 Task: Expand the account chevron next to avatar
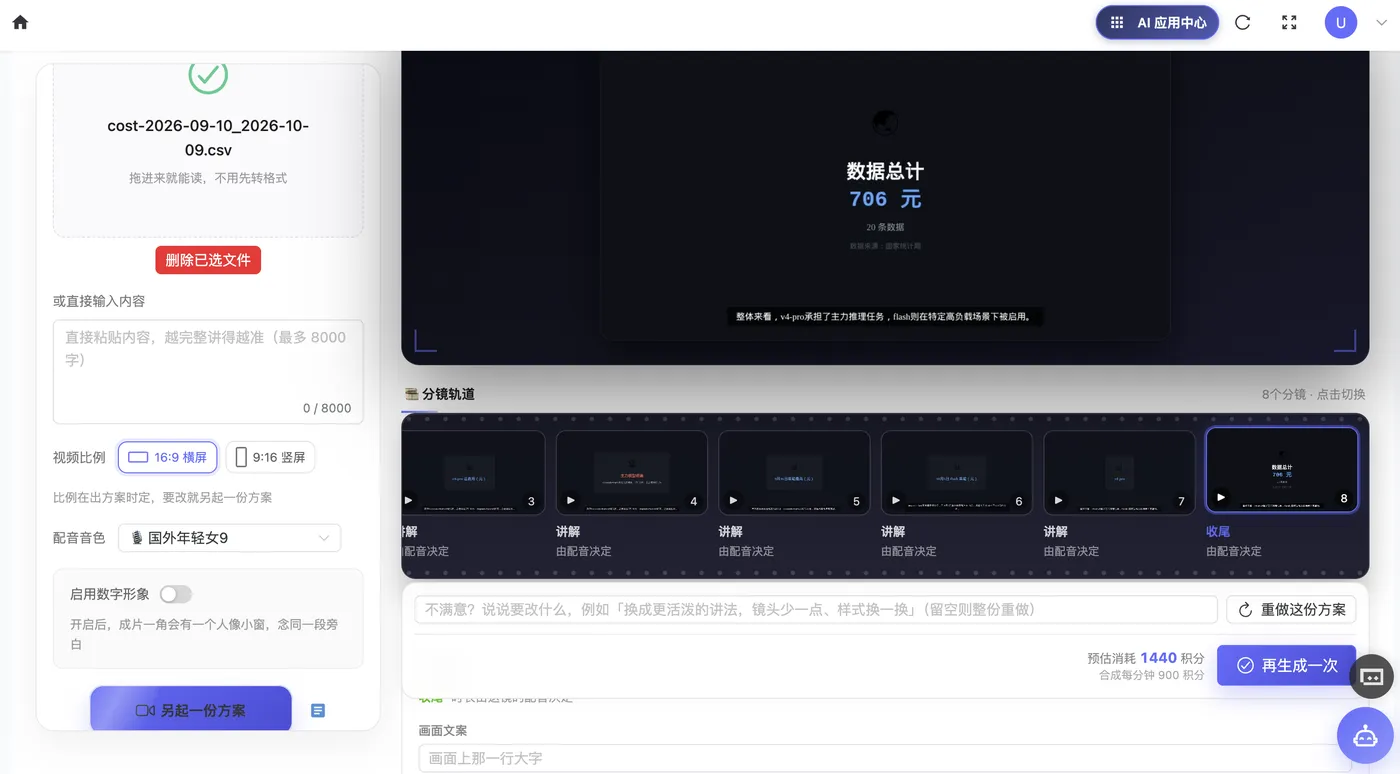pos(1381,22)
